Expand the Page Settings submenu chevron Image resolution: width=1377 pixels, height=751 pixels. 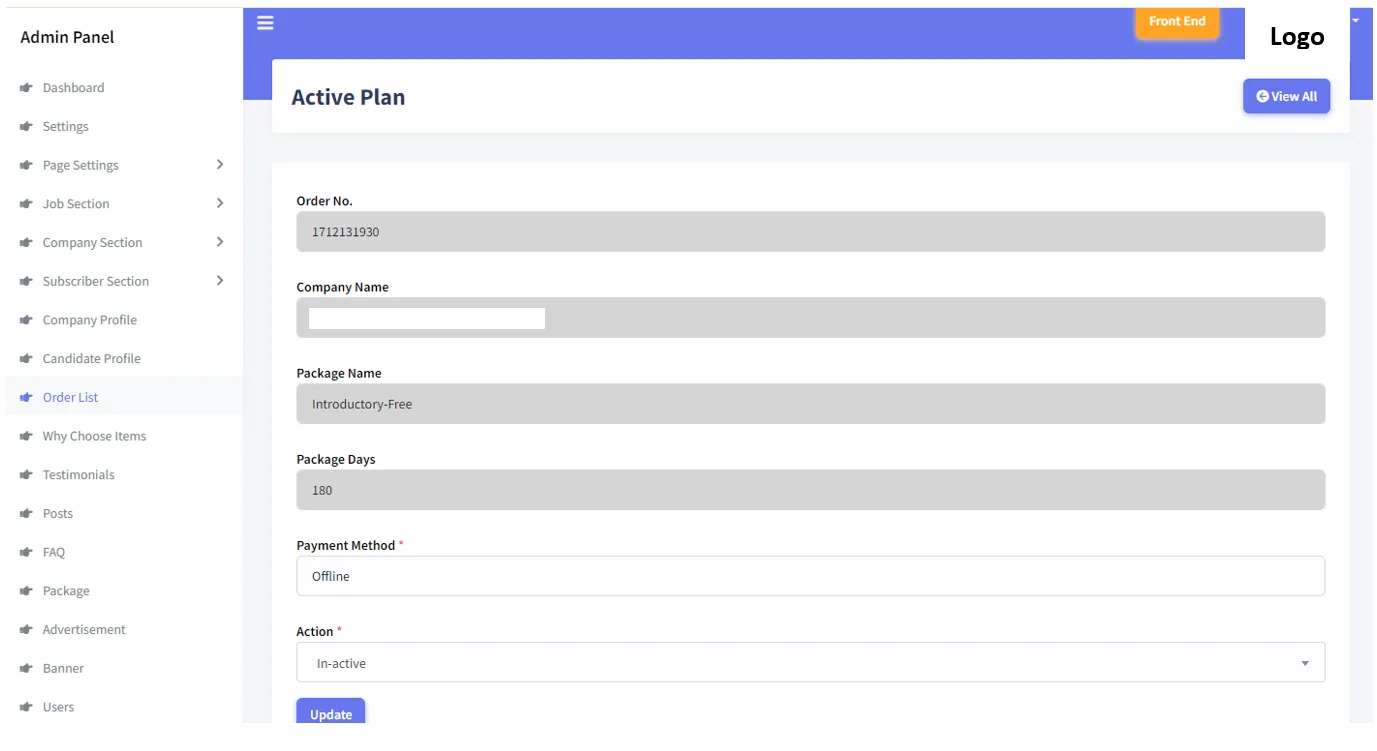point(220,165)
